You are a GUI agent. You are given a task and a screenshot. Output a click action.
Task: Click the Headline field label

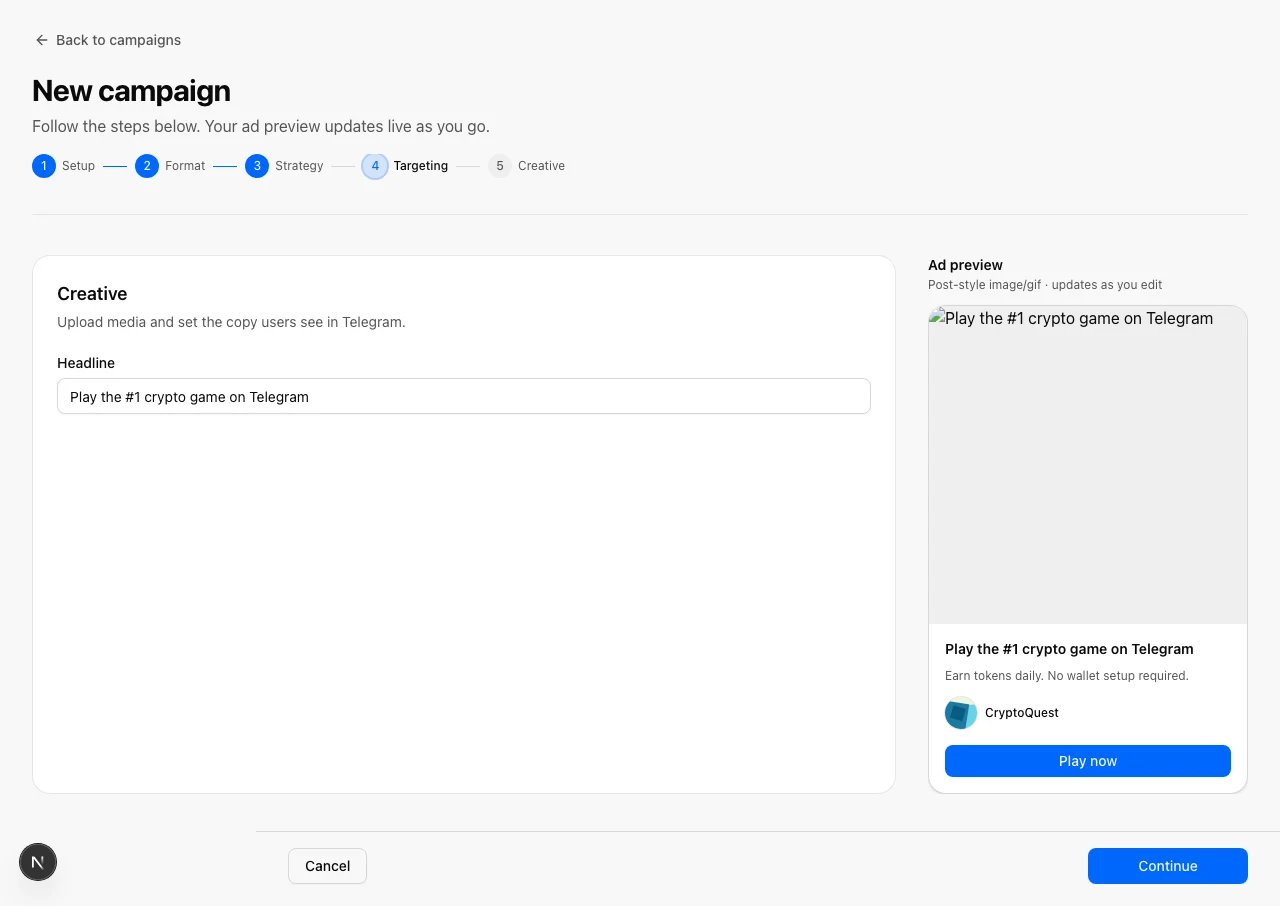click(86, 363)
